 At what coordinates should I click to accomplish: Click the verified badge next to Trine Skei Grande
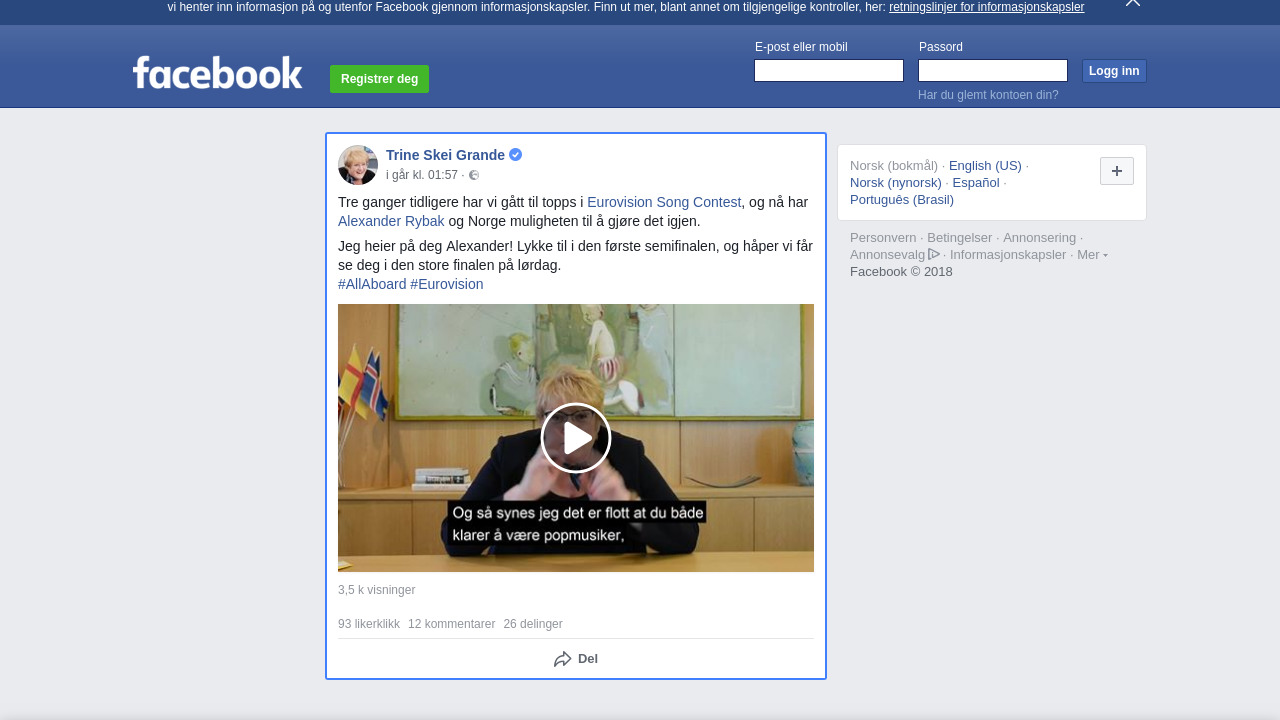pyautogui.click(x=515, y=155)
